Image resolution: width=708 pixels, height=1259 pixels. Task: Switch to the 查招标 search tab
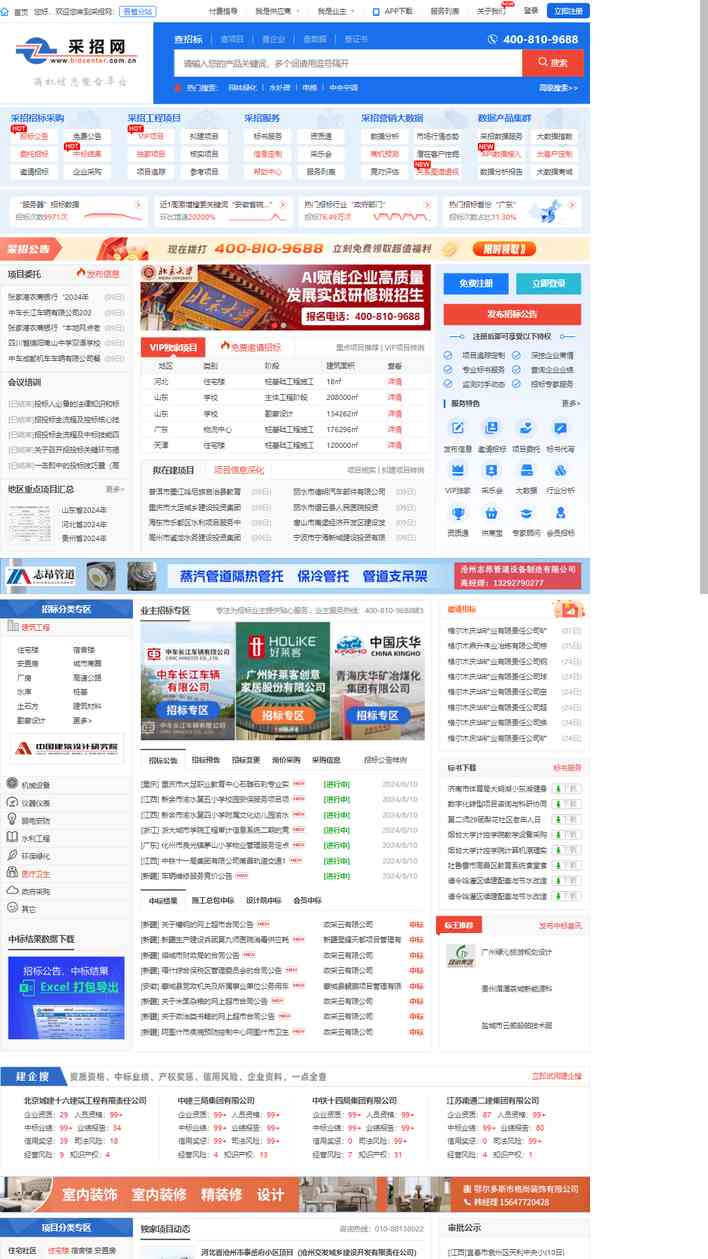189,39
